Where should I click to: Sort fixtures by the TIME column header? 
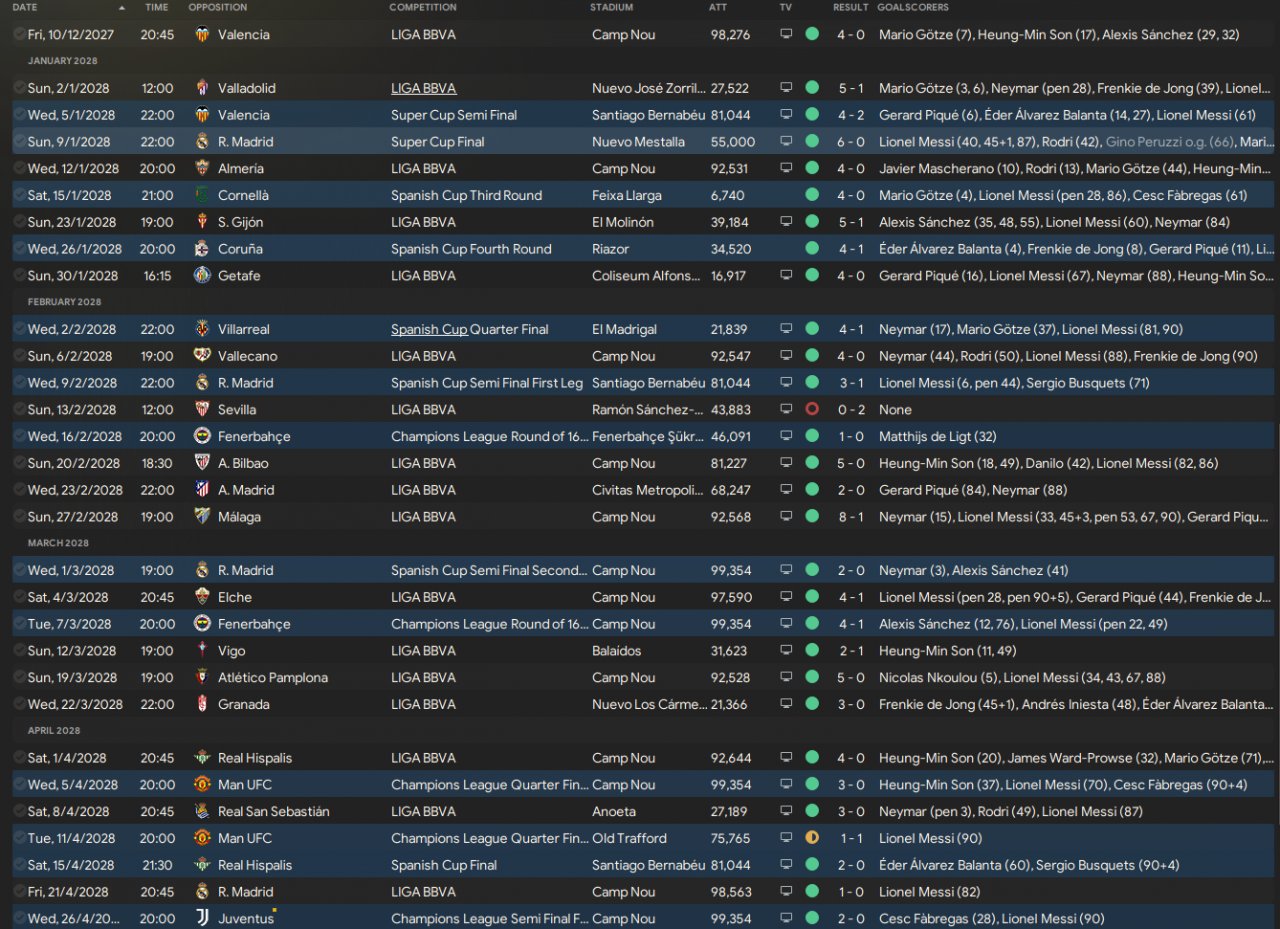156,7
